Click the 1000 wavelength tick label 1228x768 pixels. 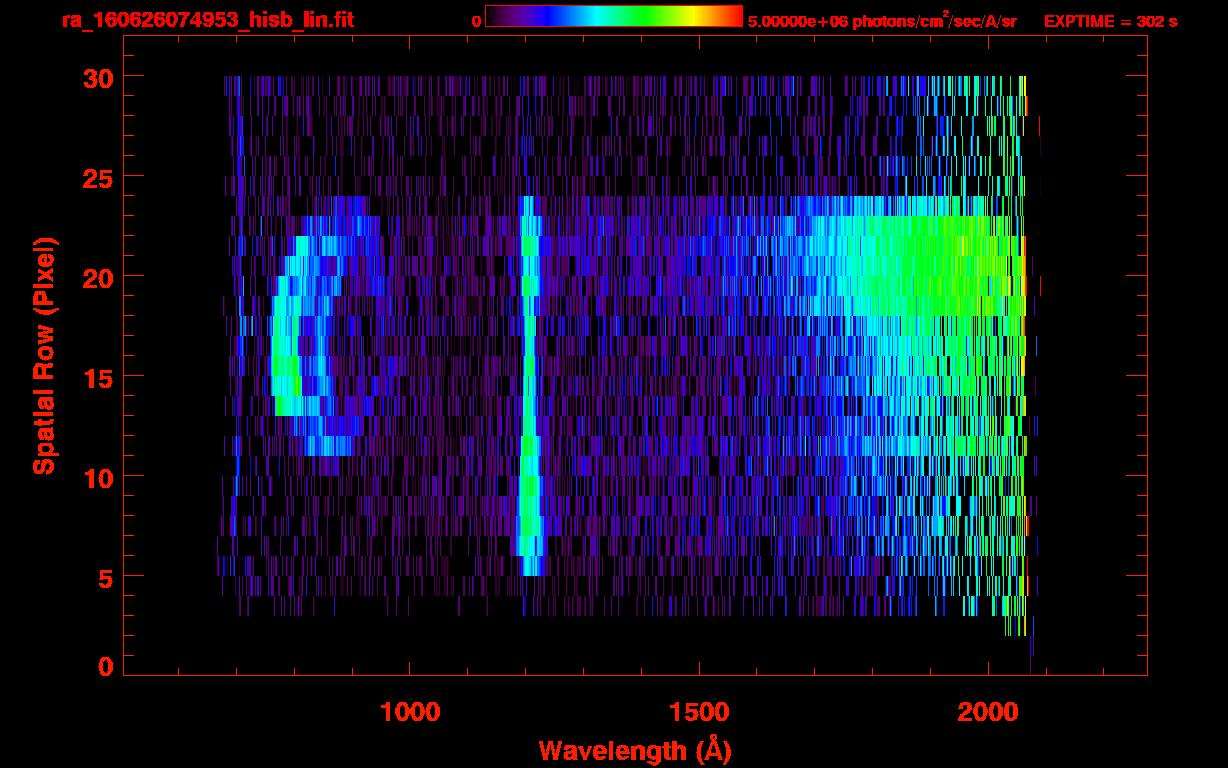(x=410, y=712)
